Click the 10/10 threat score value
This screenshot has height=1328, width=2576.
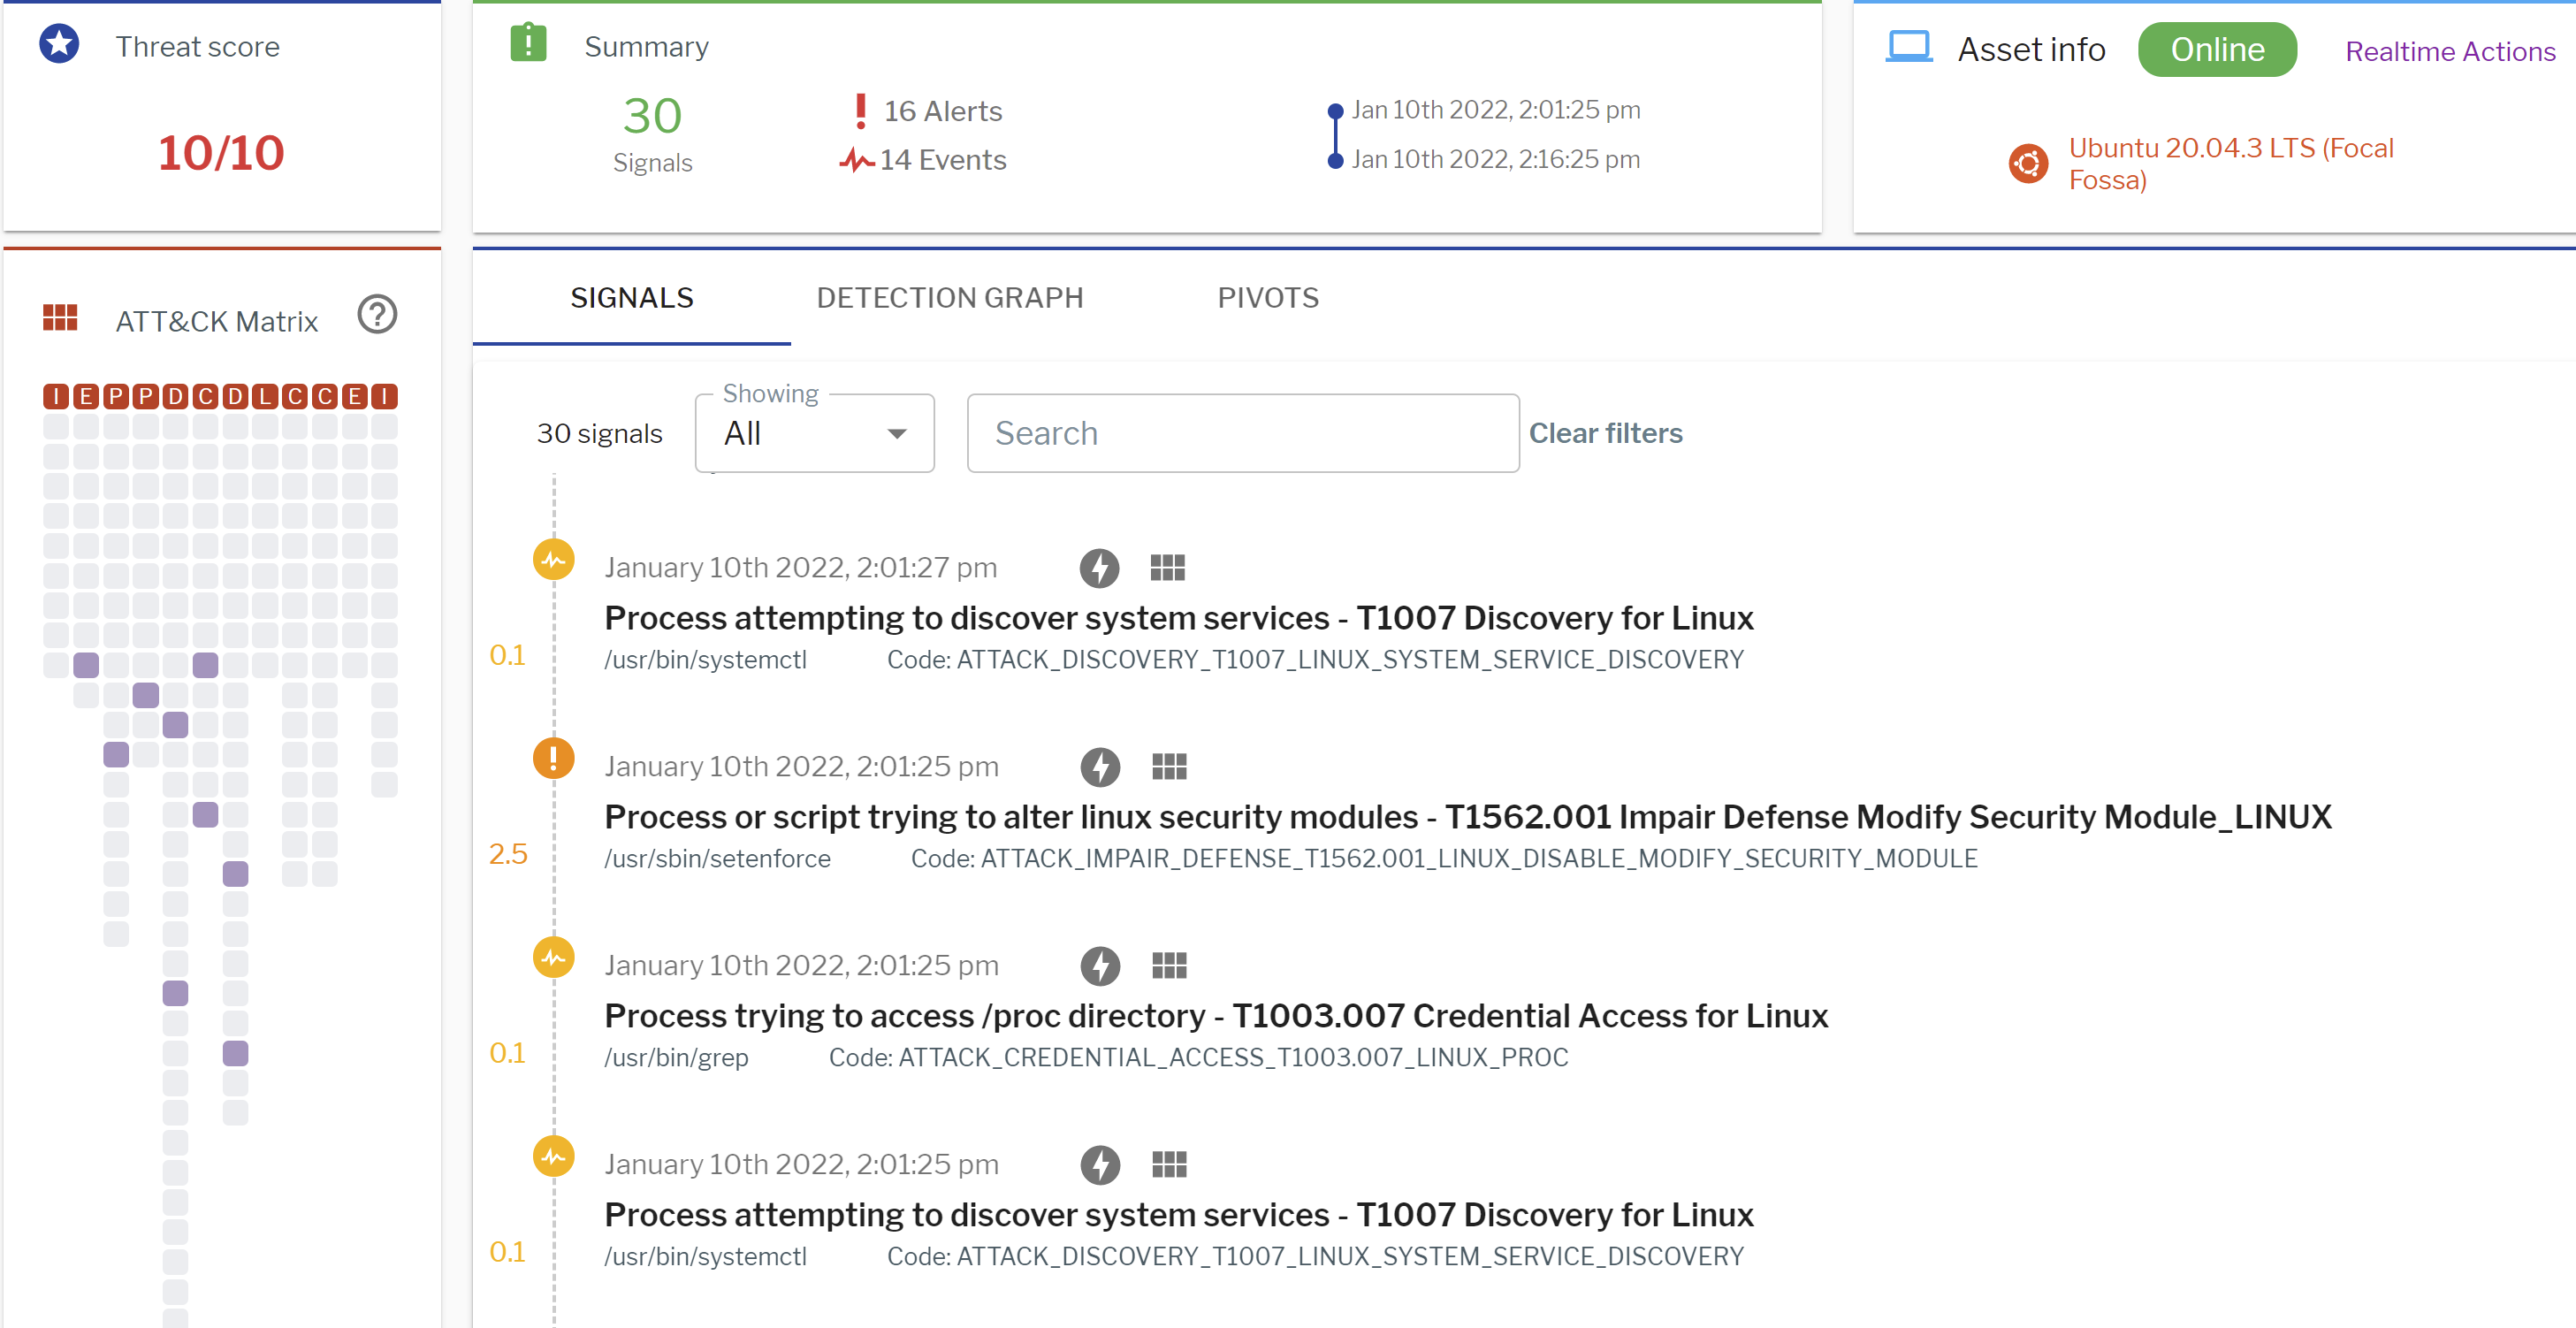pyautogui.click(x=221, y=153)
